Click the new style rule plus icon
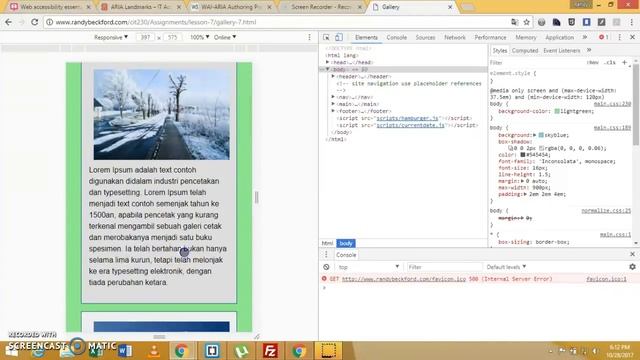Viewport: 640px width, 360px height. [624, 62]
